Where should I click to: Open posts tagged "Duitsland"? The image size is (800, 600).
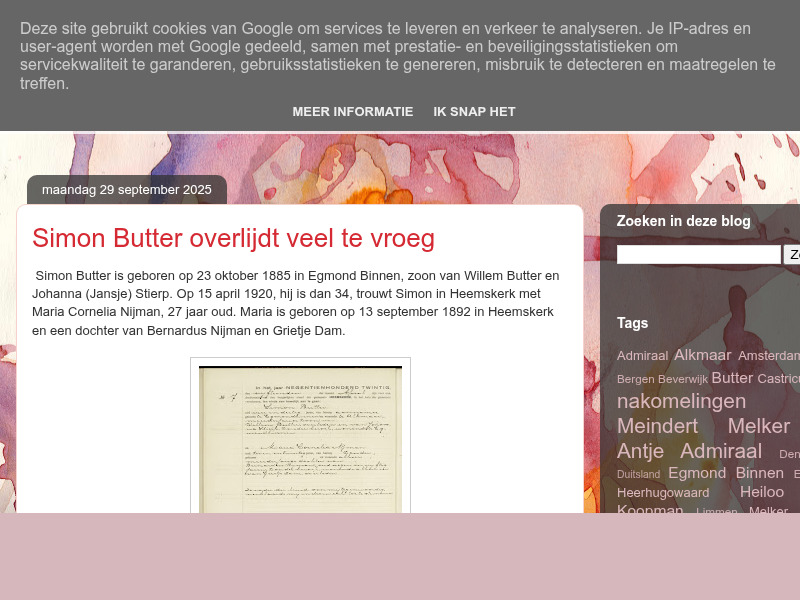pyautogui.click(x=638, y=474)
